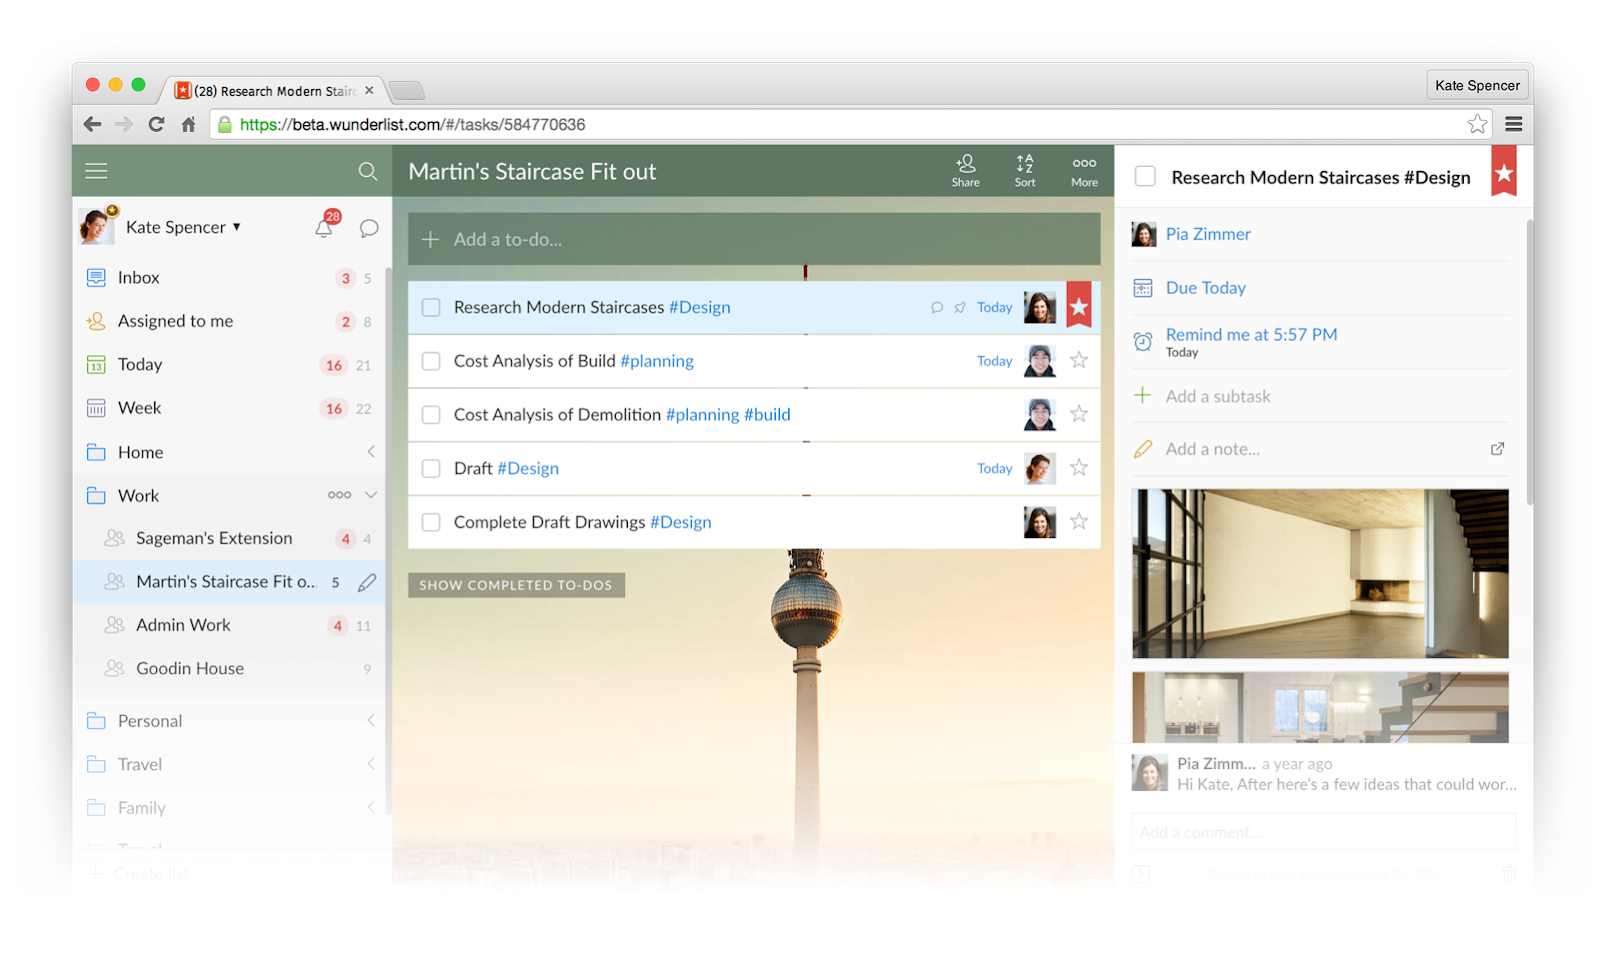Select Admin Work in the sidebar
The image size is (1600, 971).
tap(183, 624)
